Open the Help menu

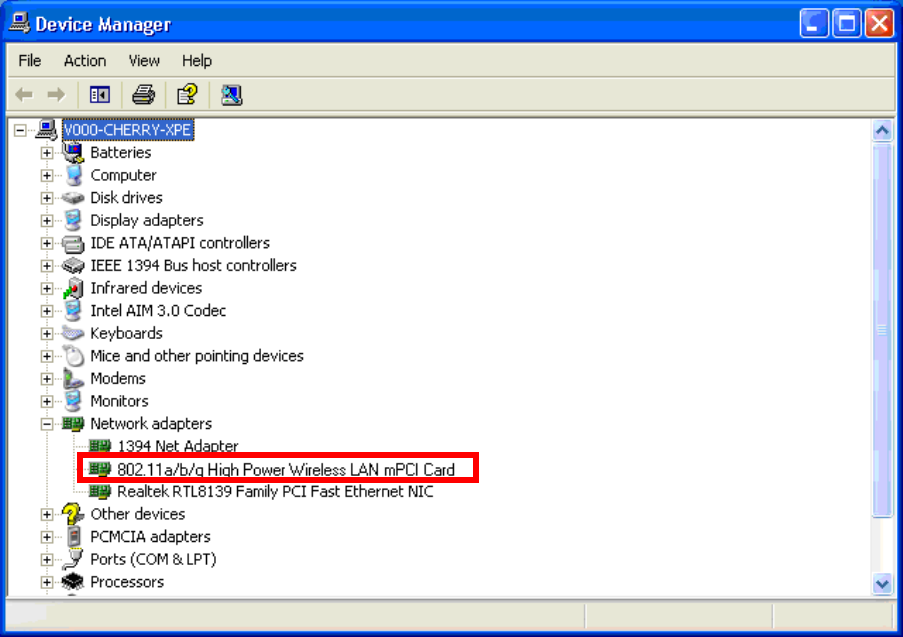[197, 60]
